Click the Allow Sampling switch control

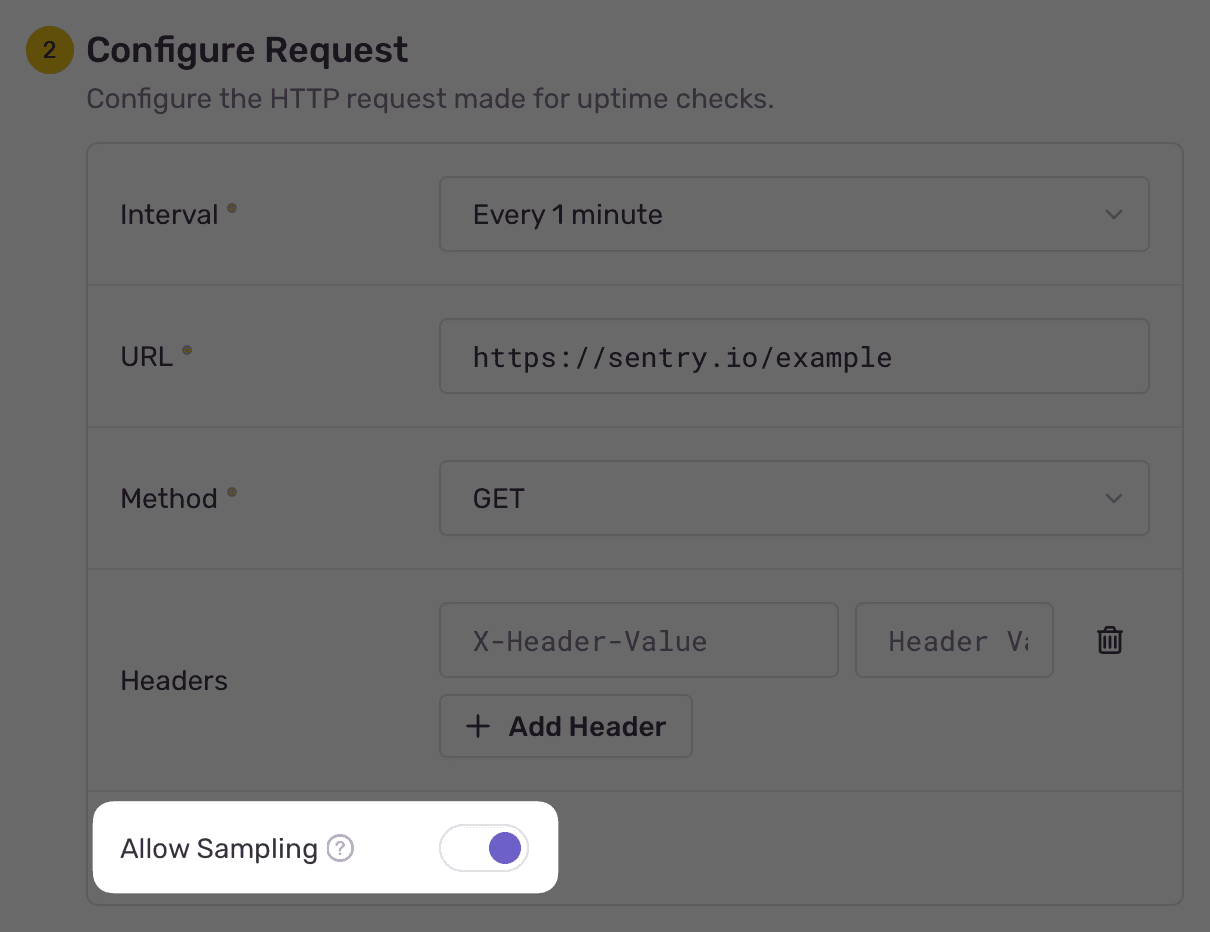[484, 848]
